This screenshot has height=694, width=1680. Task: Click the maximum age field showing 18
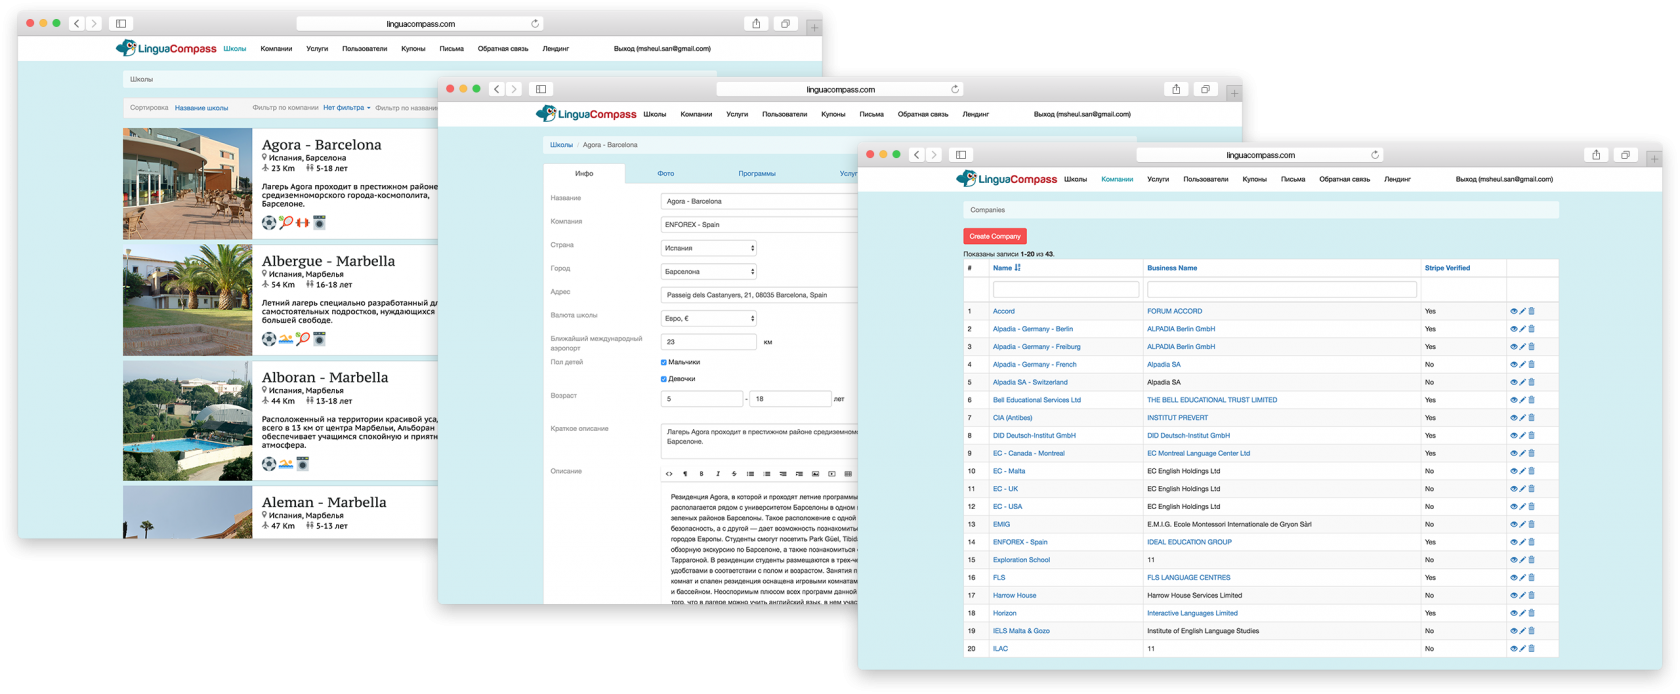click(x=790, y=399)
